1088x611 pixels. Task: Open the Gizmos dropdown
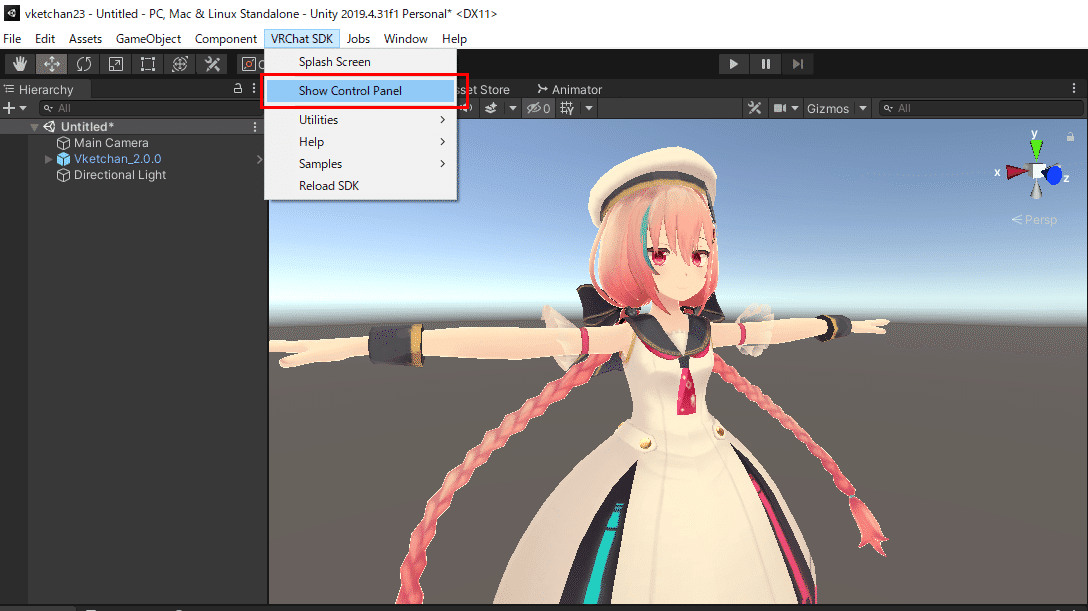point(836,108)
